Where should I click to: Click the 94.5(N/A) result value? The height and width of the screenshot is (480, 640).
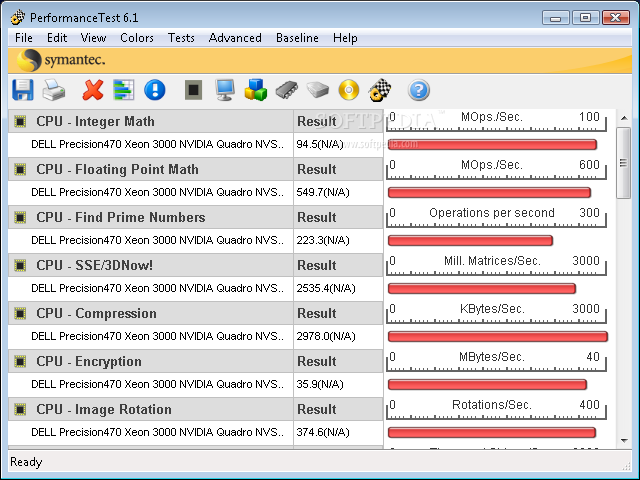click(x=320, y=144)
